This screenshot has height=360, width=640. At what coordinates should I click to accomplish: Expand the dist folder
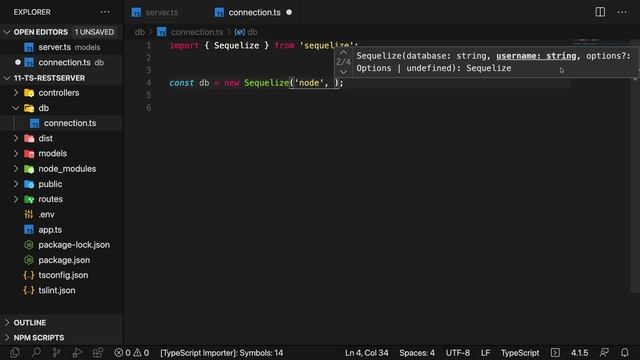(16, 138)
